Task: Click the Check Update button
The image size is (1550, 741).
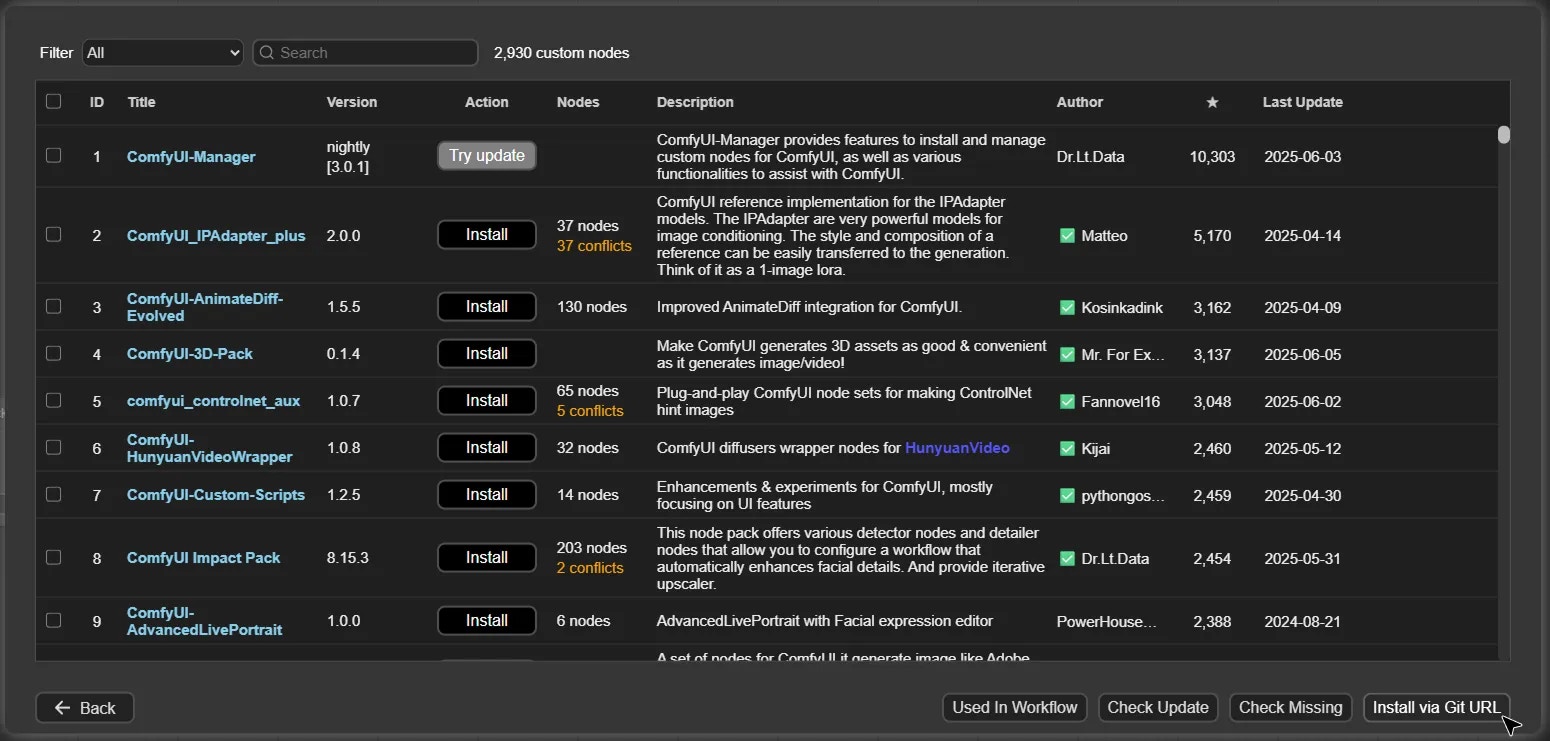Action: 1158,707
